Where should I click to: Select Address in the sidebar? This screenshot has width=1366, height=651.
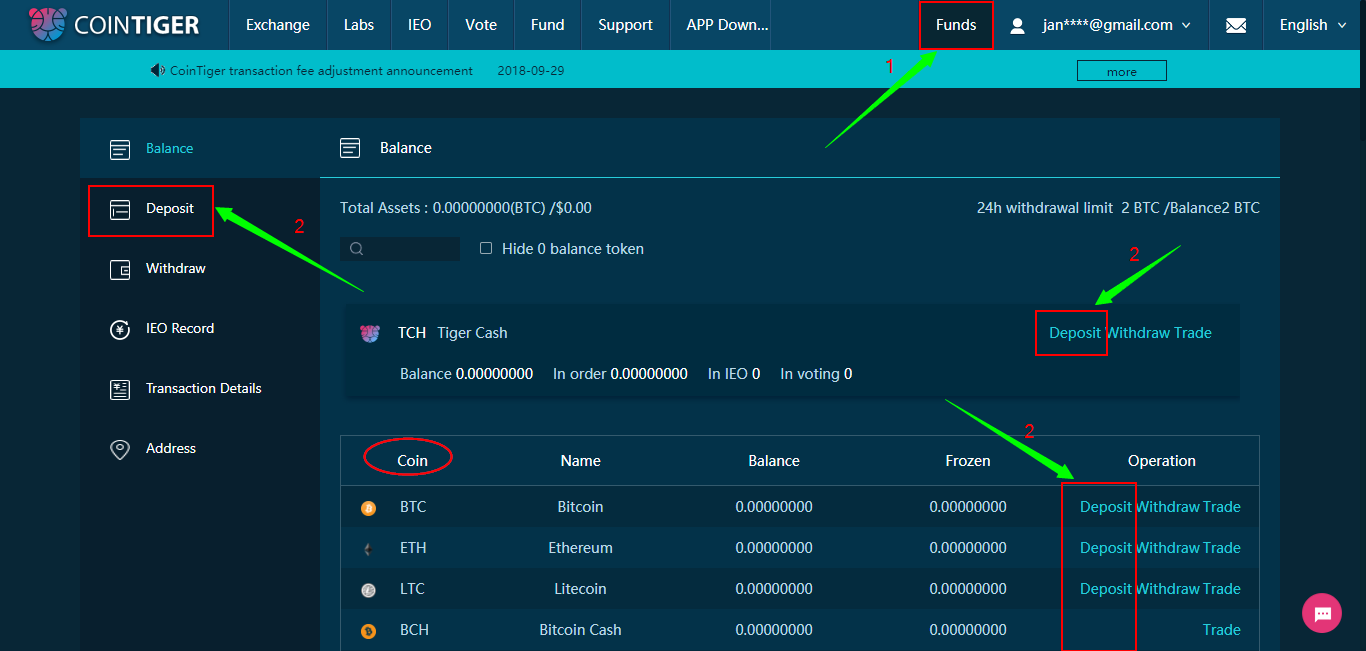click(x=171, y=448)
